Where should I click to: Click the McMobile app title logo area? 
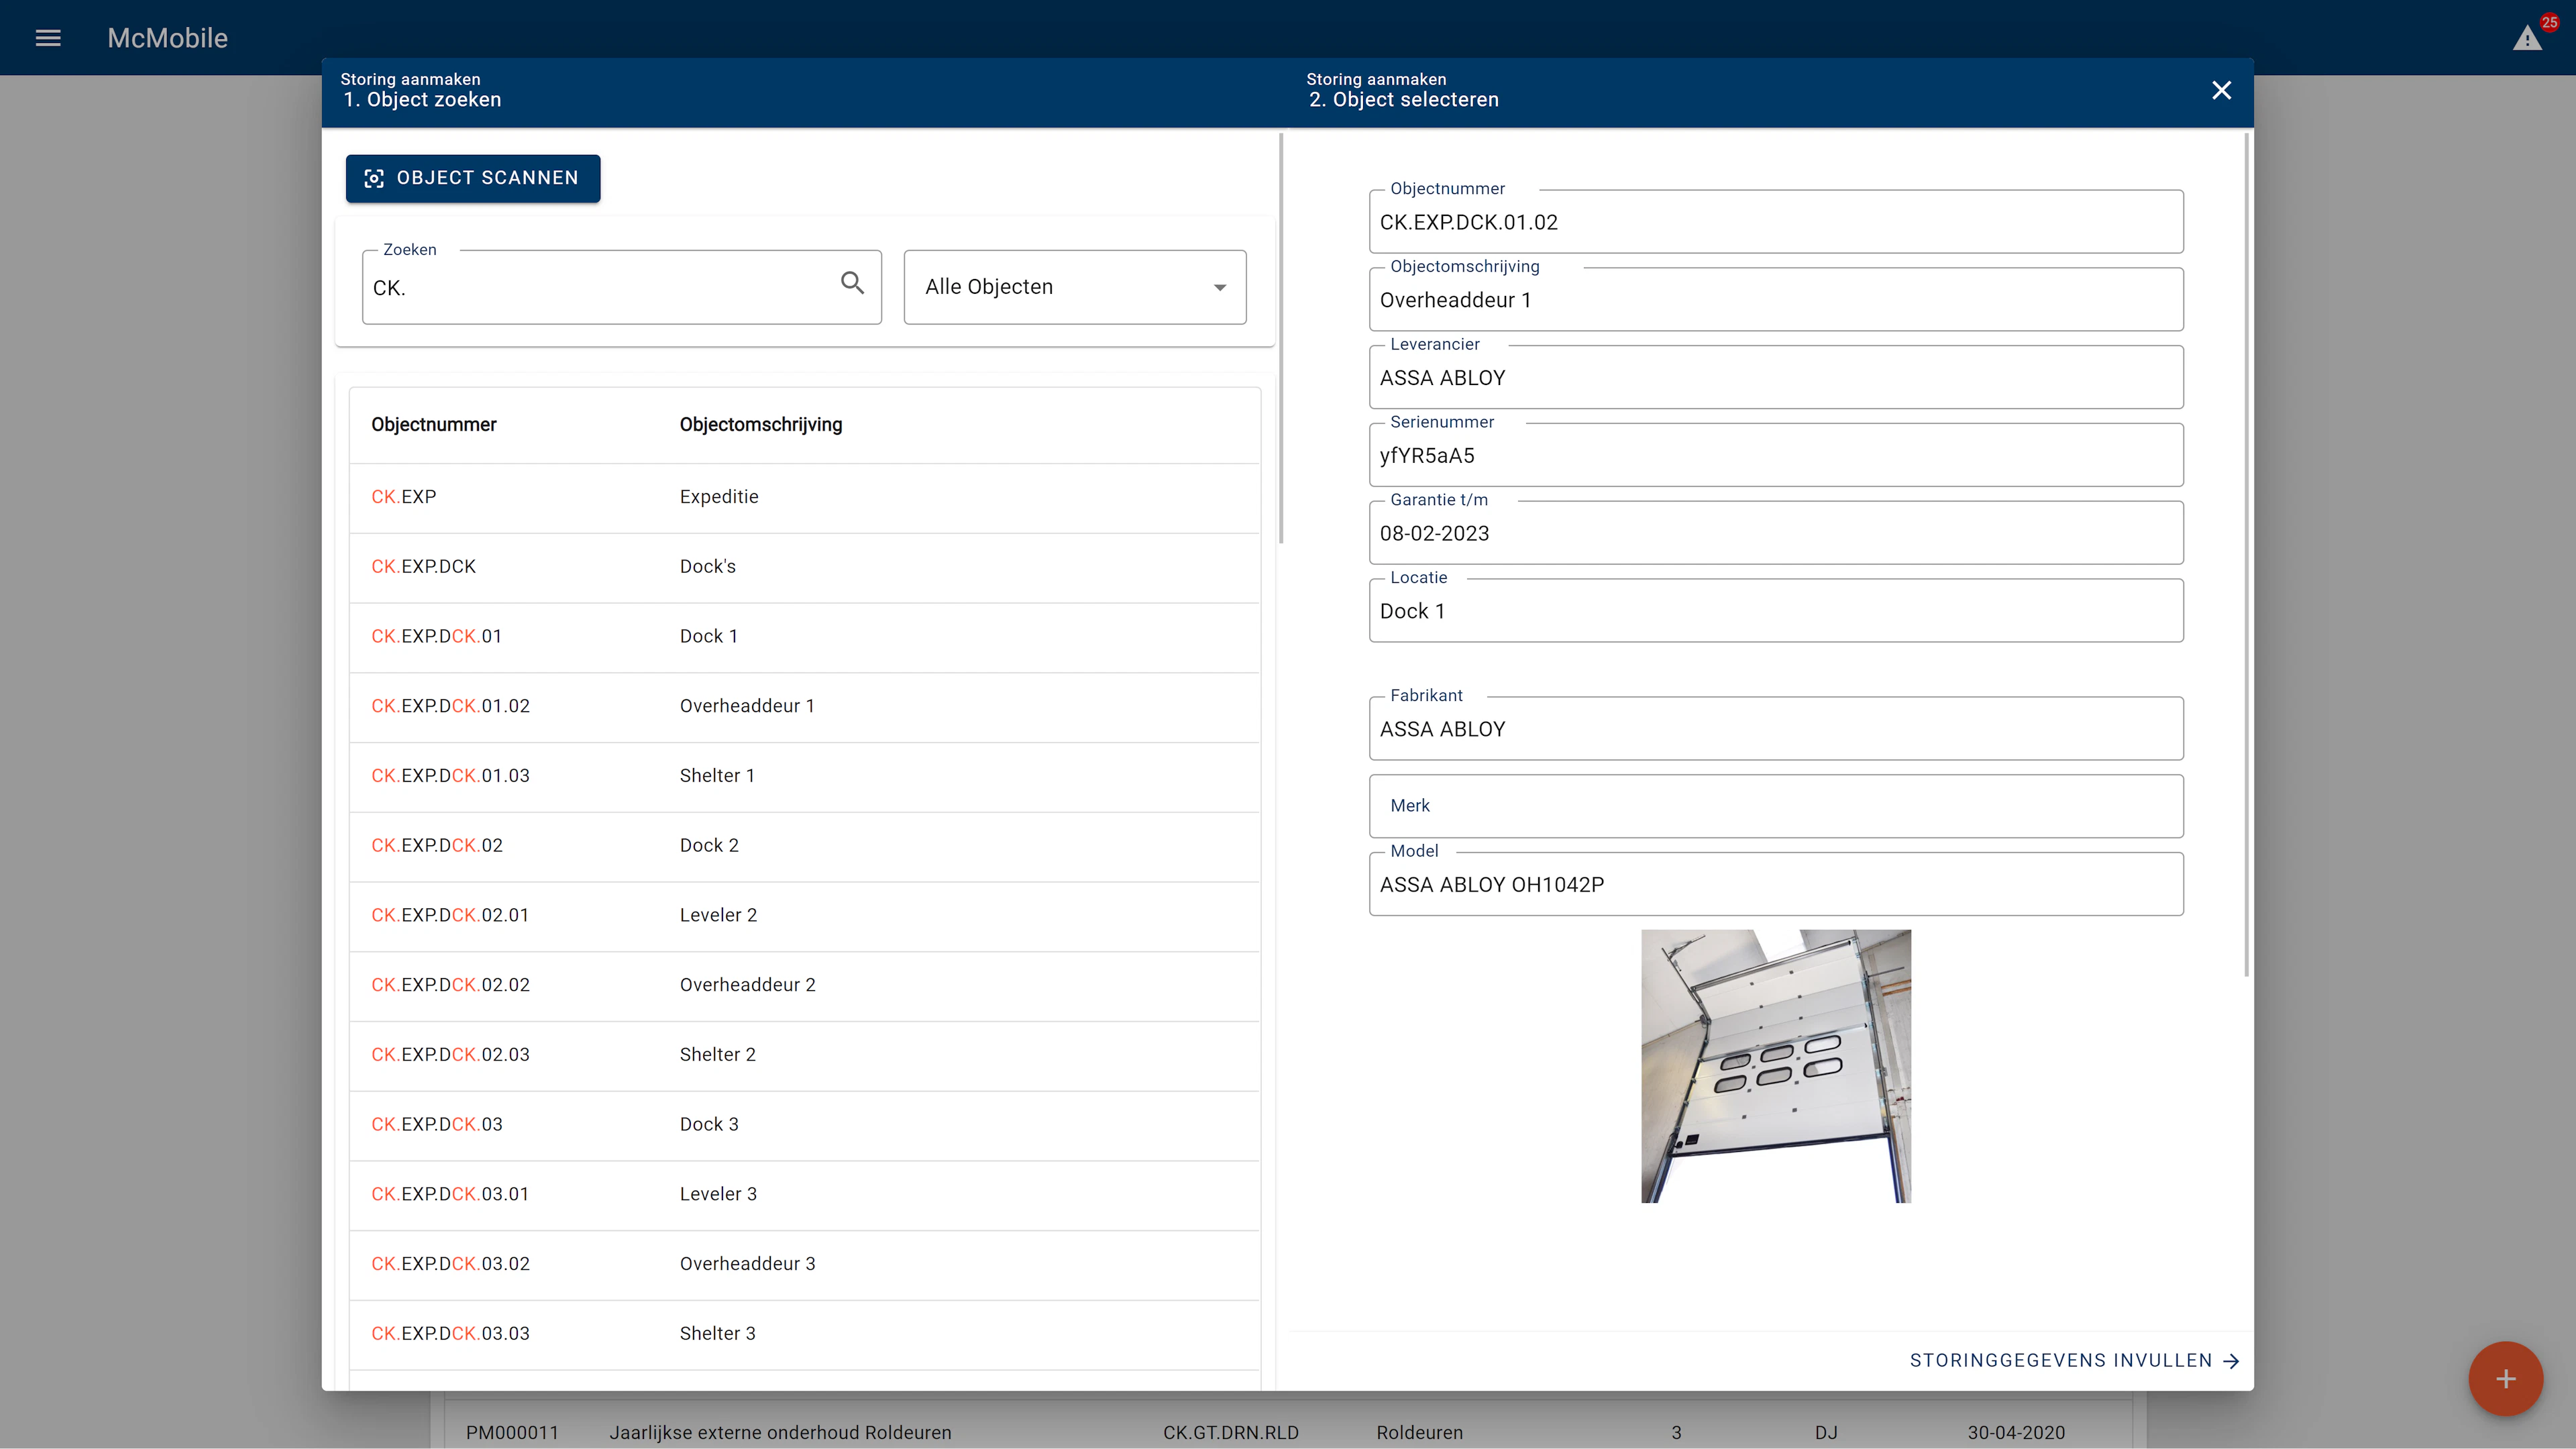pyautogui.click(x=167, y=38)
